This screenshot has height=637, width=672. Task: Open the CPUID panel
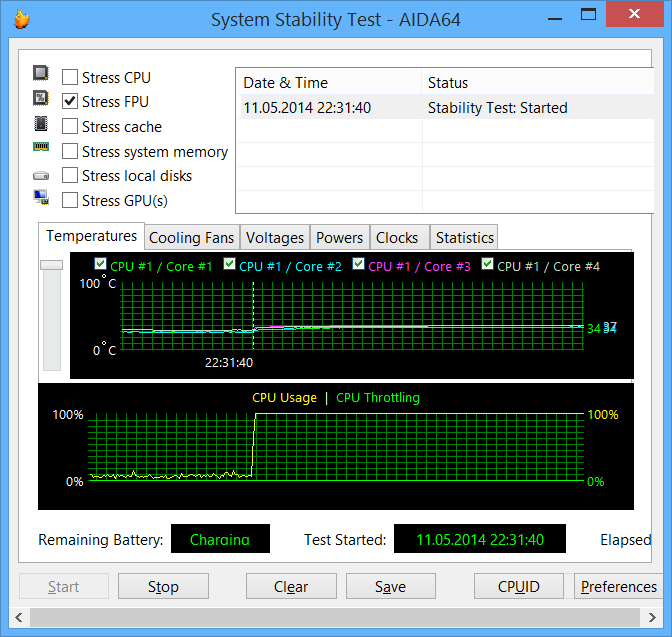click(519, 586)
